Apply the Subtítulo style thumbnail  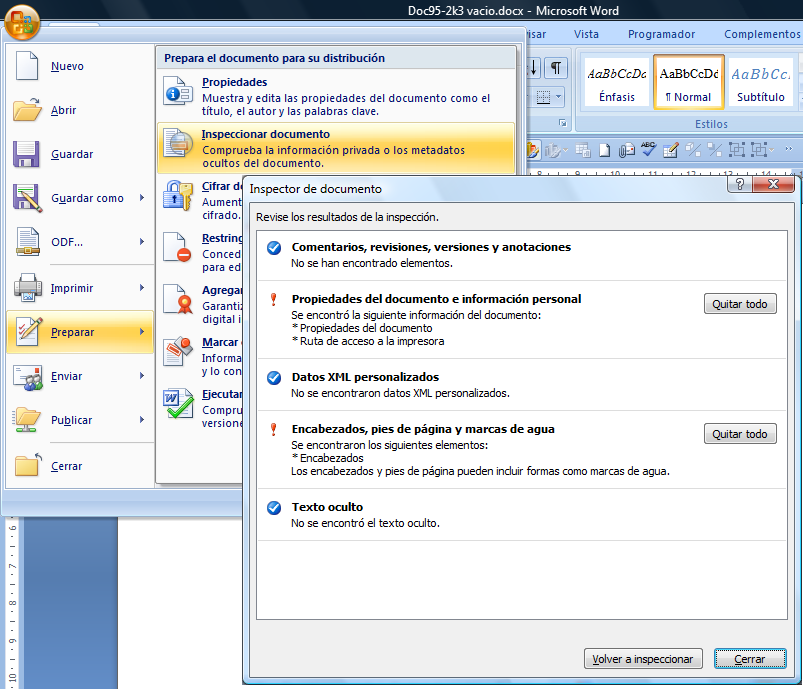(x=761, y=83)
